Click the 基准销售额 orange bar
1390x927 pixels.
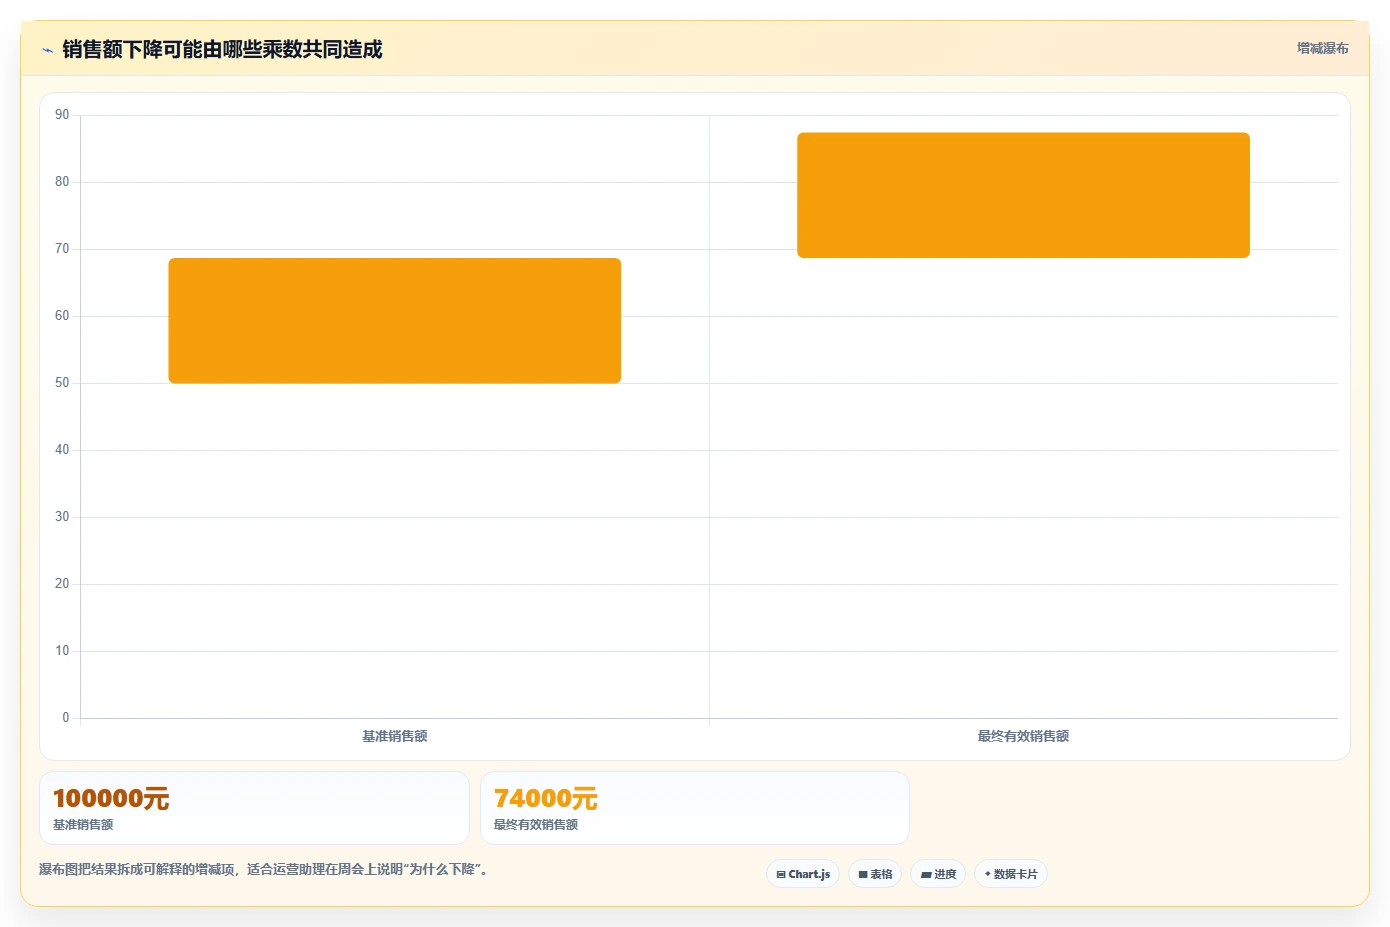point(395,321)
